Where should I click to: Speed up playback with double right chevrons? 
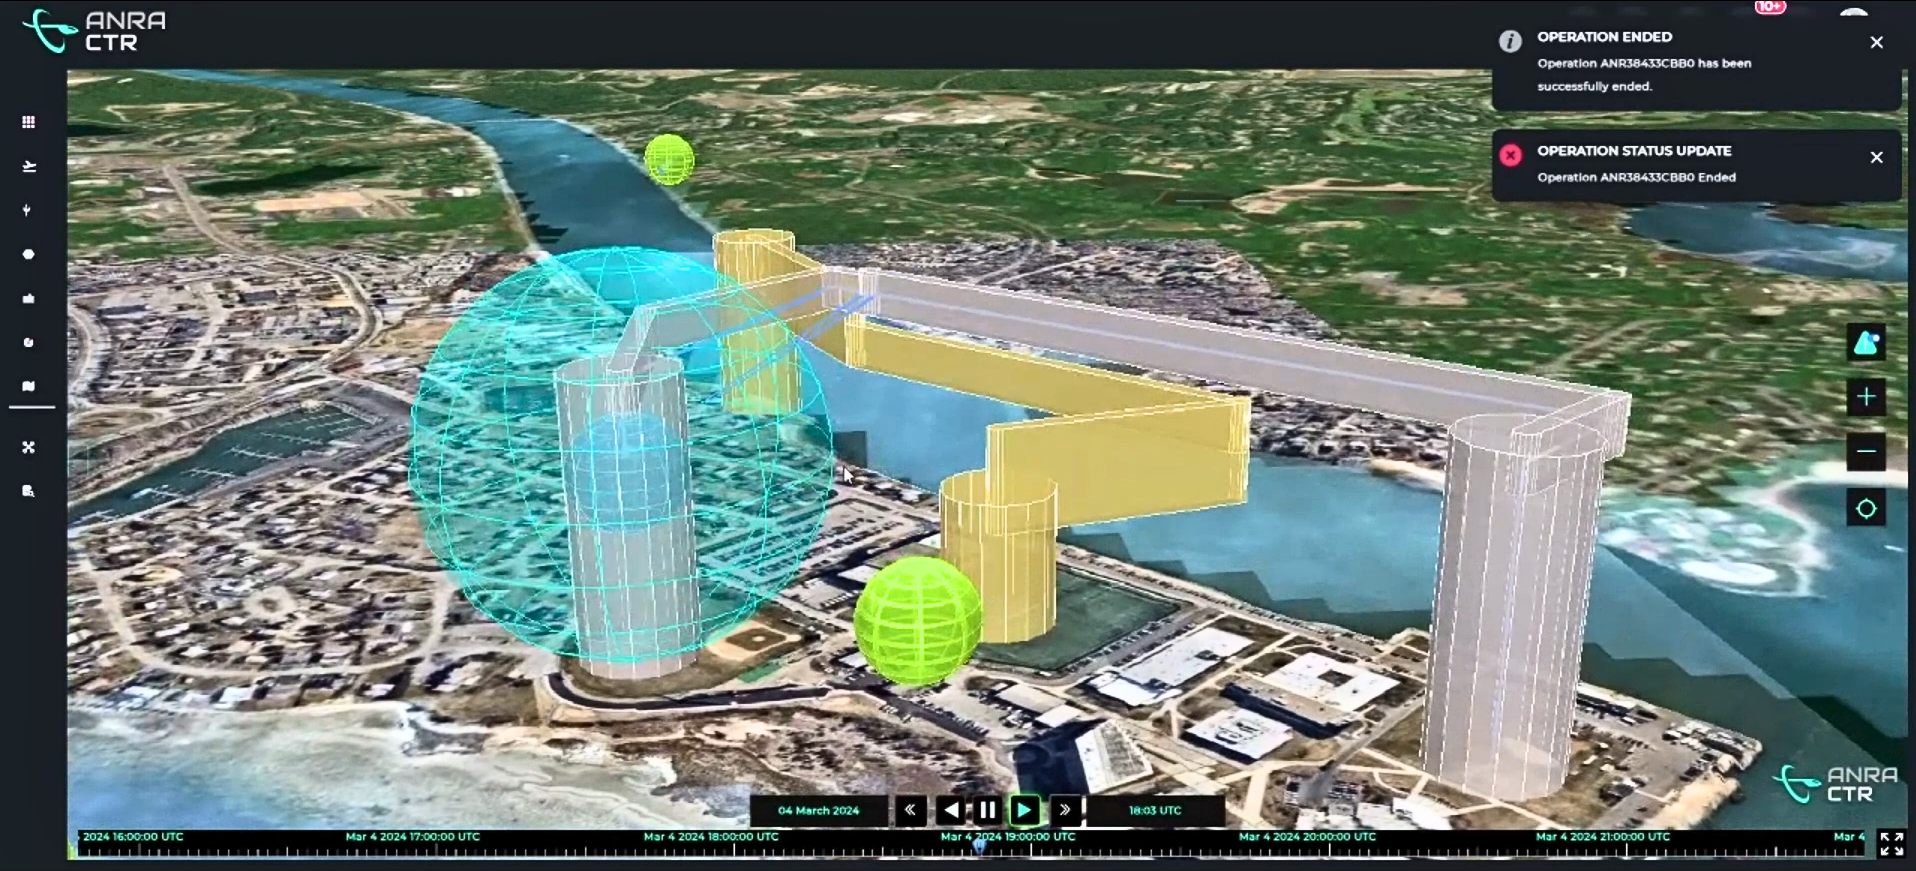[1065, 810]
